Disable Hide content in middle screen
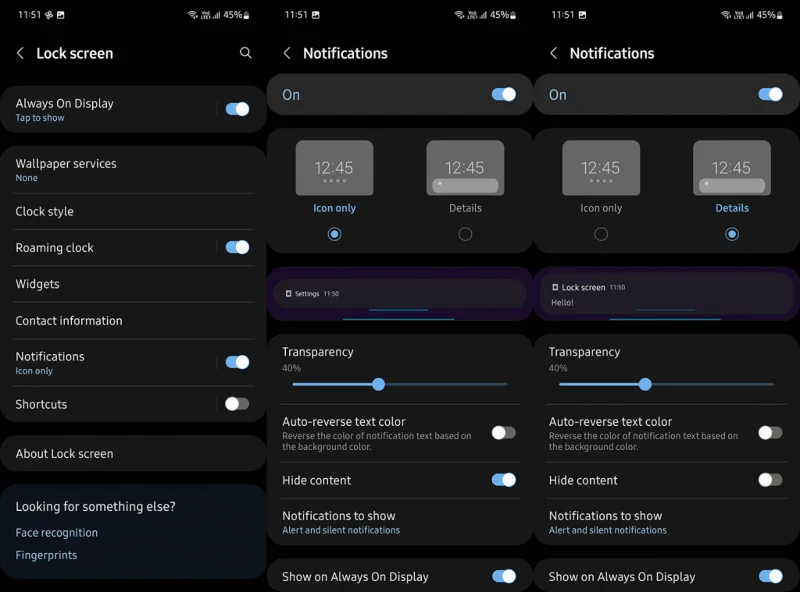 pos(504,480)
